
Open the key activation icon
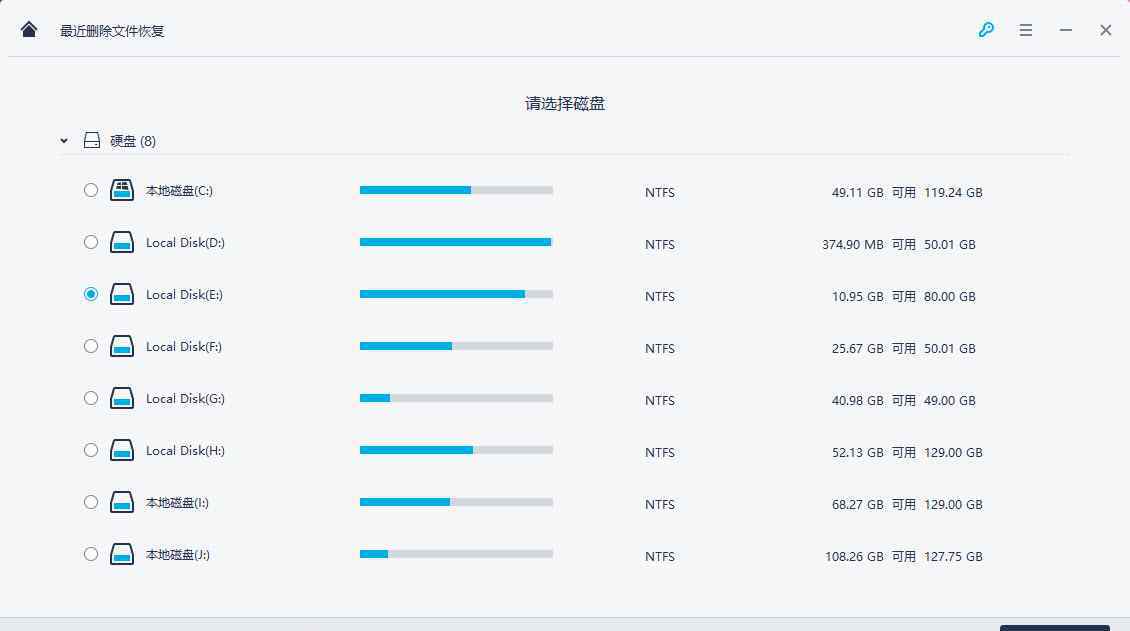point(986,30)
